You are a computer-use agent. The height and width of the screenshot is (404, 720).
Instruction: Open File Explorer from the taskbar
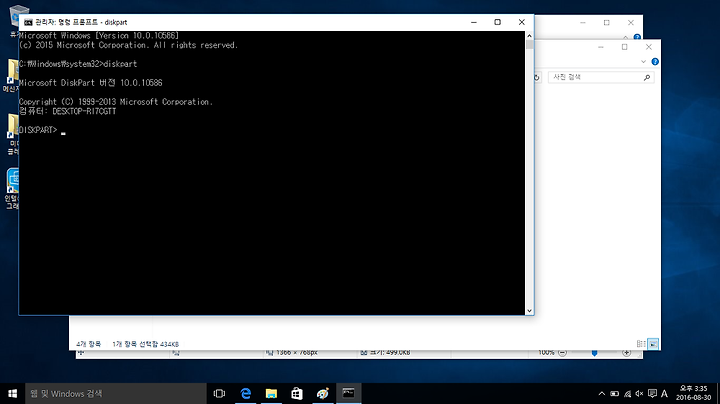click(x=271, y=393)
